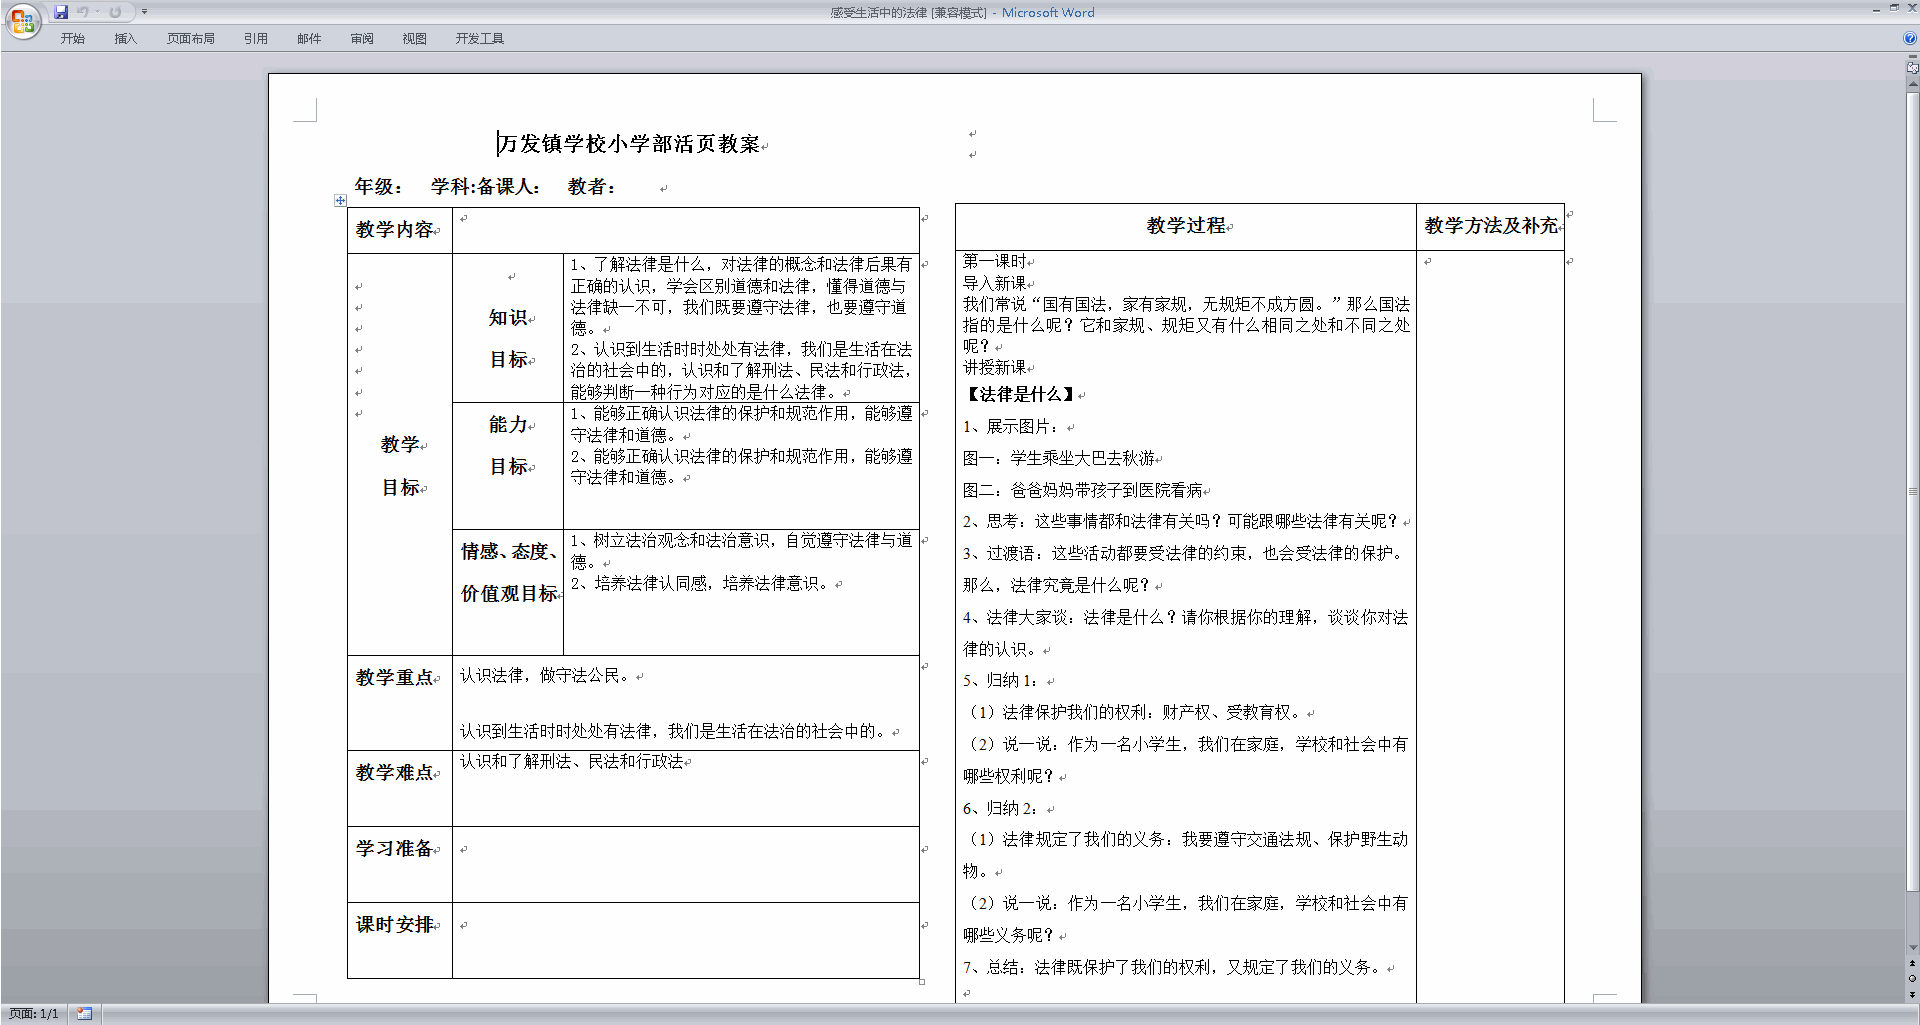Click the 知识 目标 cell

tap(508, 328)
